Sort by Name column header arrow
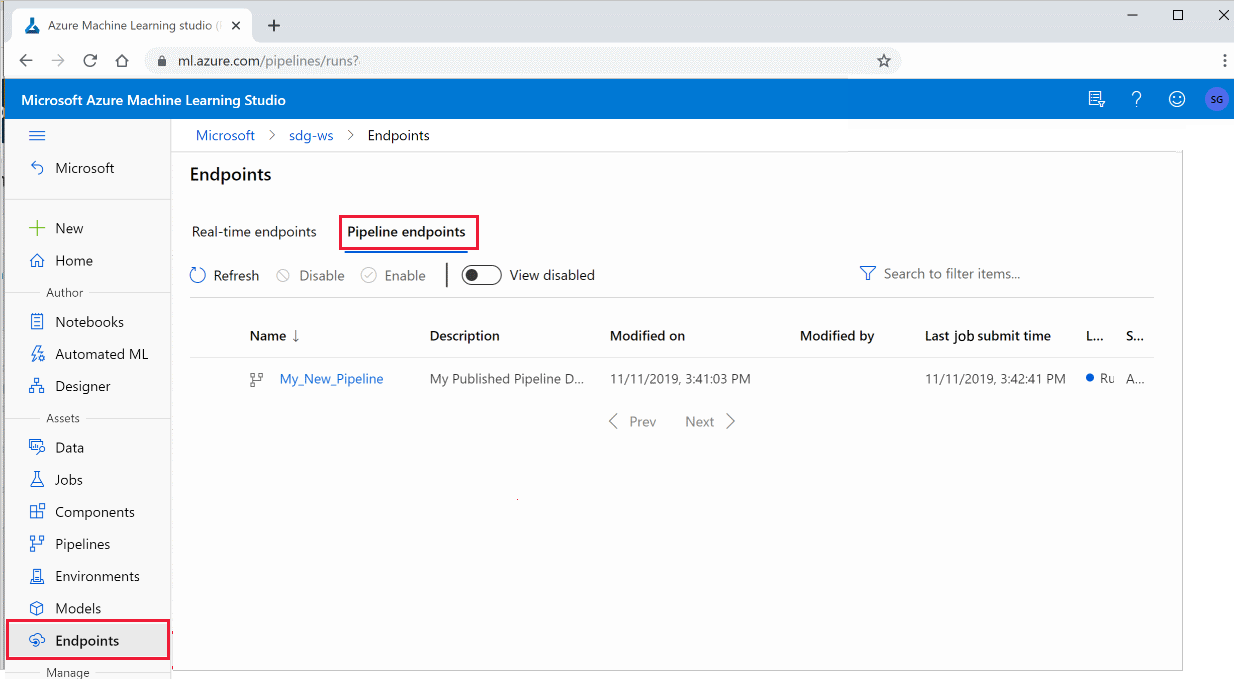The height and width of the screenshot is (679, 1234). [295, 336]
